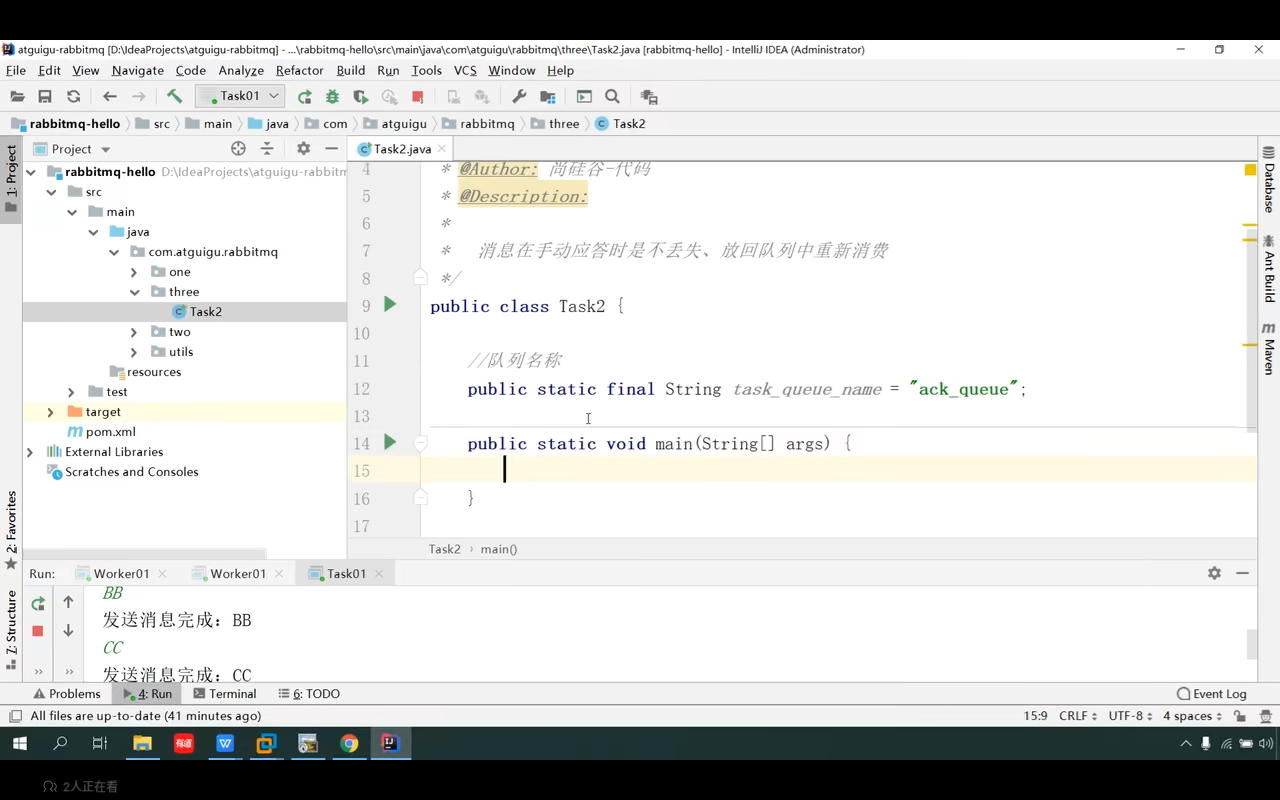
Task: Open the Problems tool window
Action: tap(67, 693)
